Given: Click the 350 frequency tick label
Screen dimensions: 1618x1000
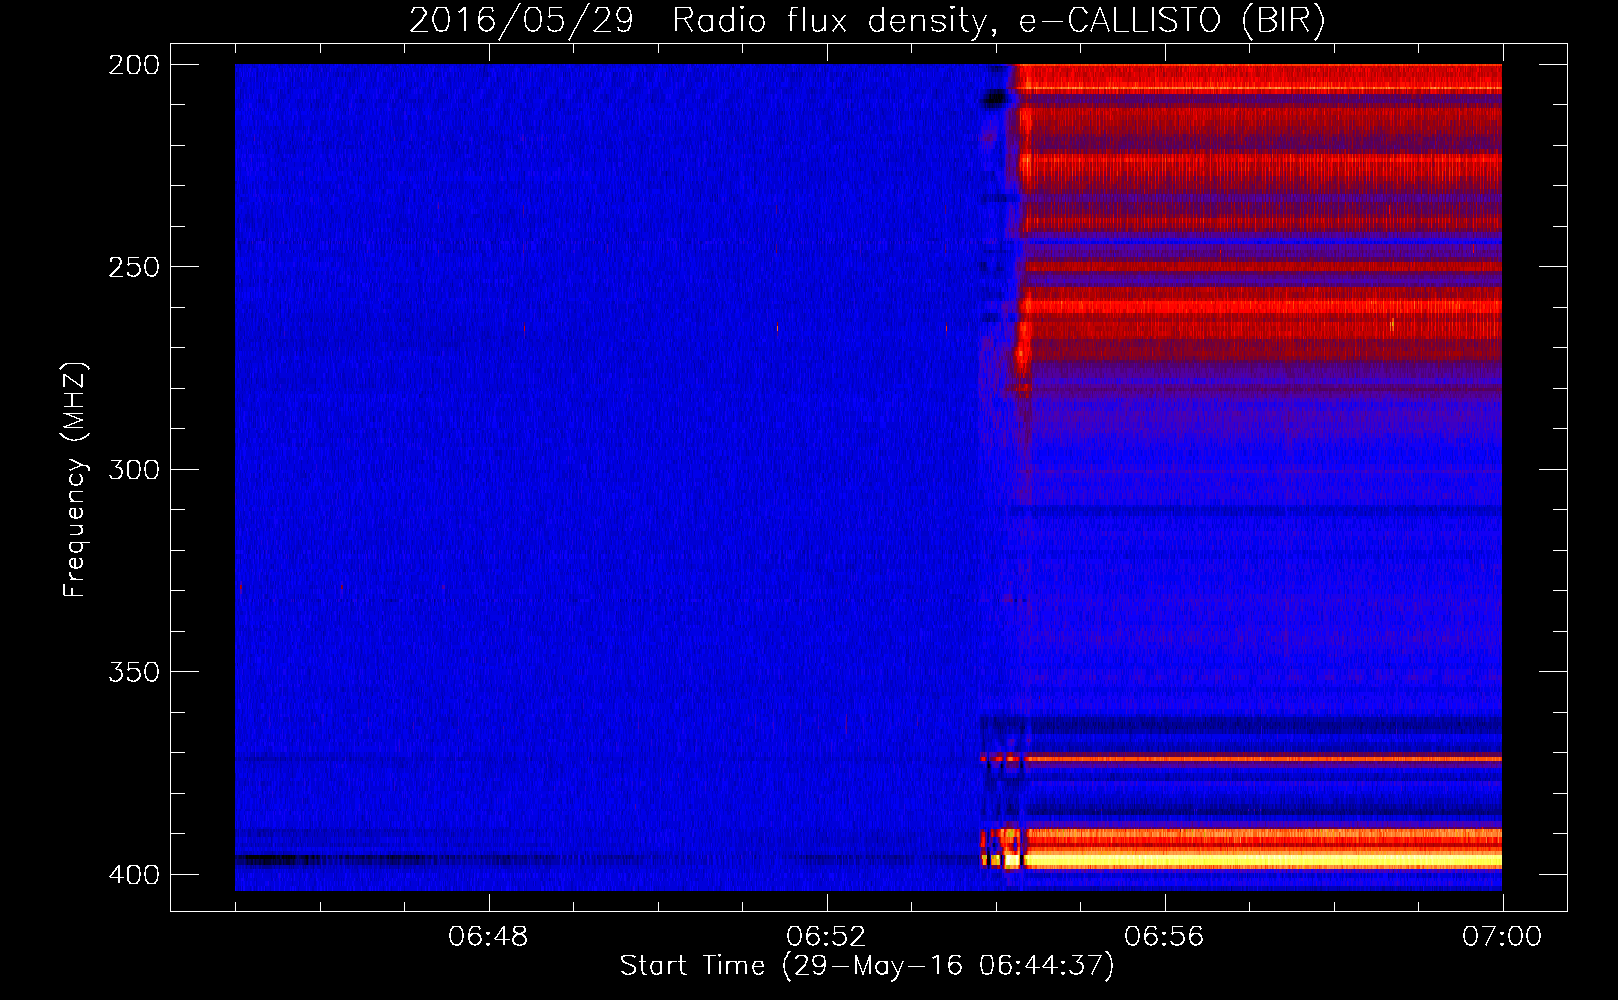Looking at the screenshot, I should coord(134,672).
